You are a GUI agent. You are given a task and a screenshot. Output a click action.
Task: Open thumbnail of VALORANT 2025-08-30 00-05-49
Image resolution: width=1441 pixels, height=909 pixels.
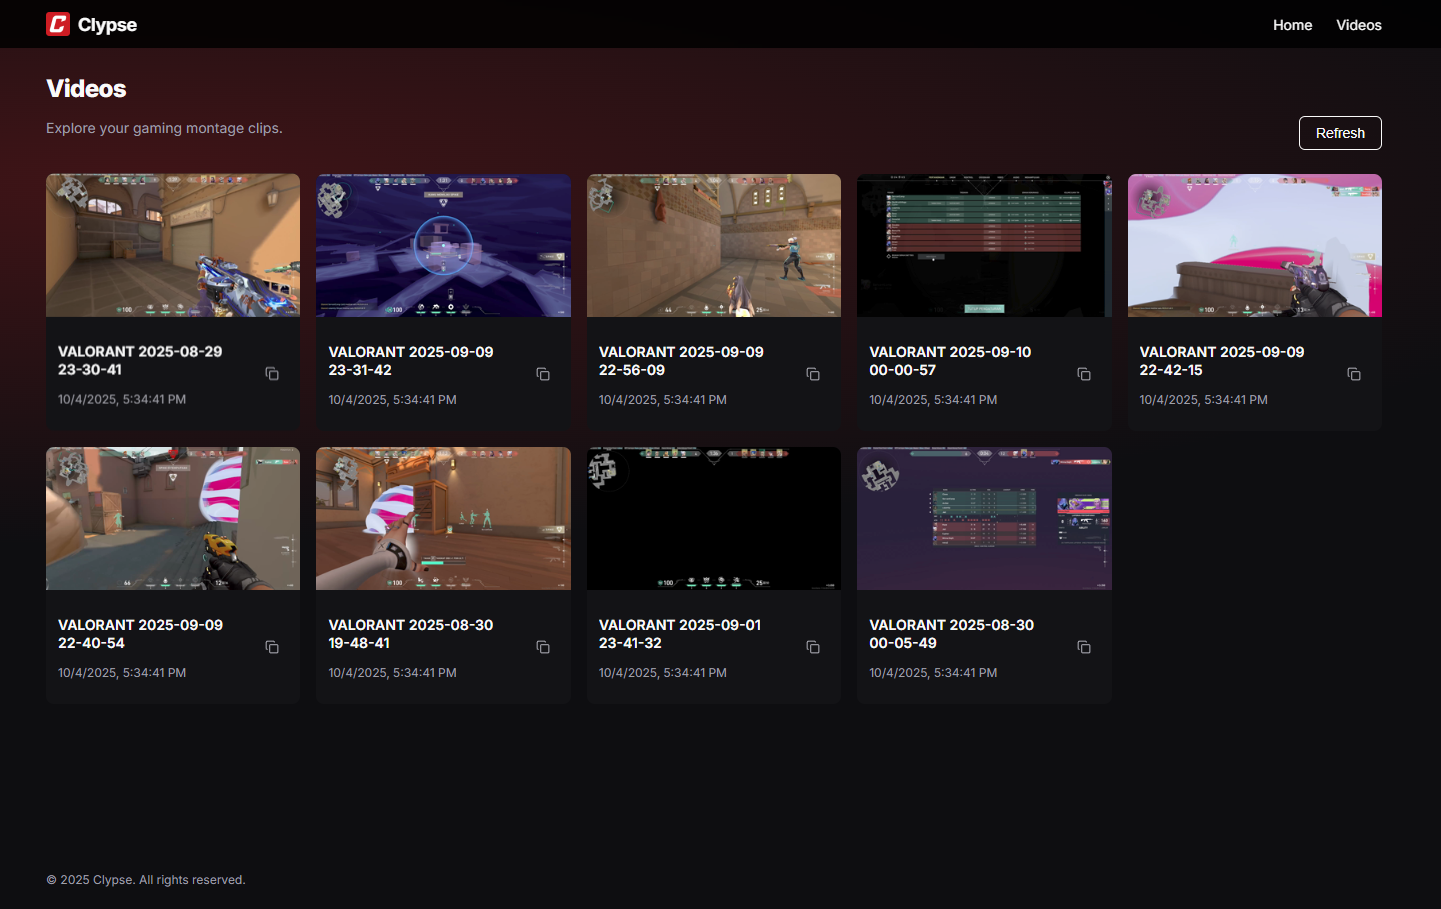point(984,518)
